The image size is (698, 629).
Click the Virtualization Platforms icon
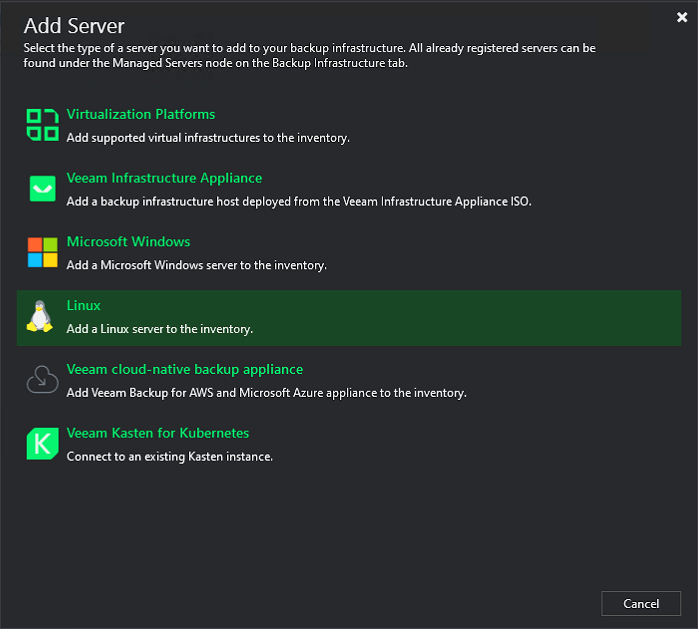(x=42, y=125)
